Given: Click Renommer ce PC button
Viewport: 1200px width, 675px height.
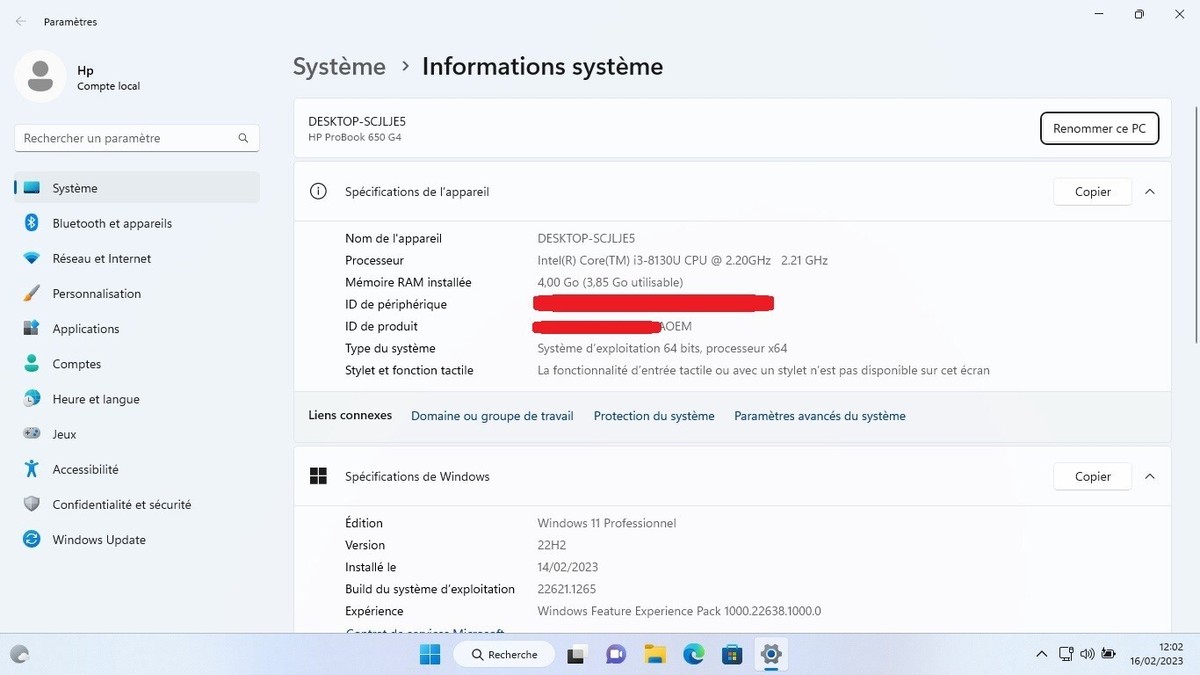Looking at the screenshot, I should tap(1100, 128).
